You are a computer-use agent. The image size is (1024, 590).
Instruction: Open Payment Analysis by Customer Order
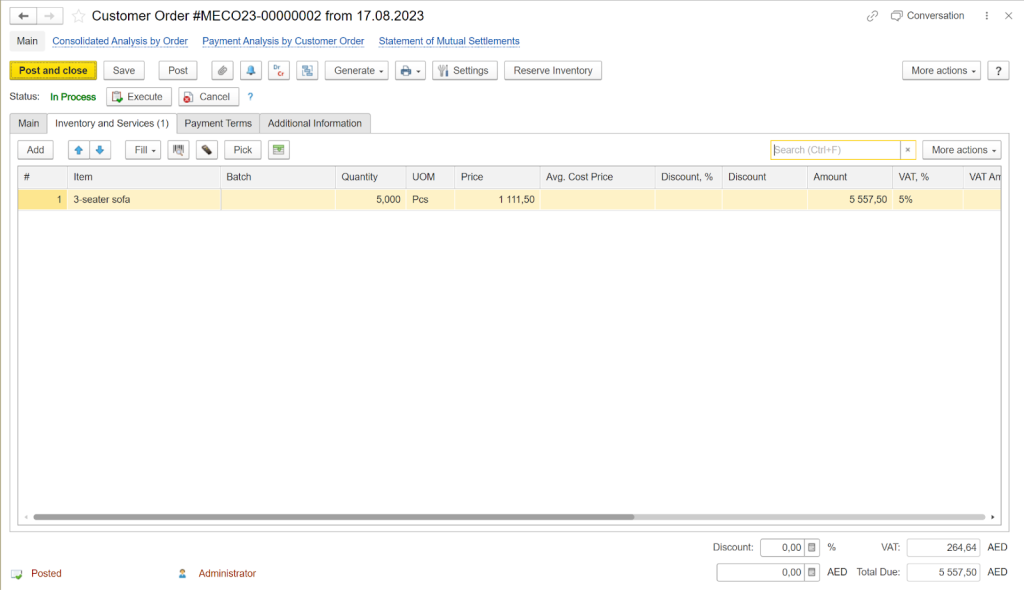point(283,41)
